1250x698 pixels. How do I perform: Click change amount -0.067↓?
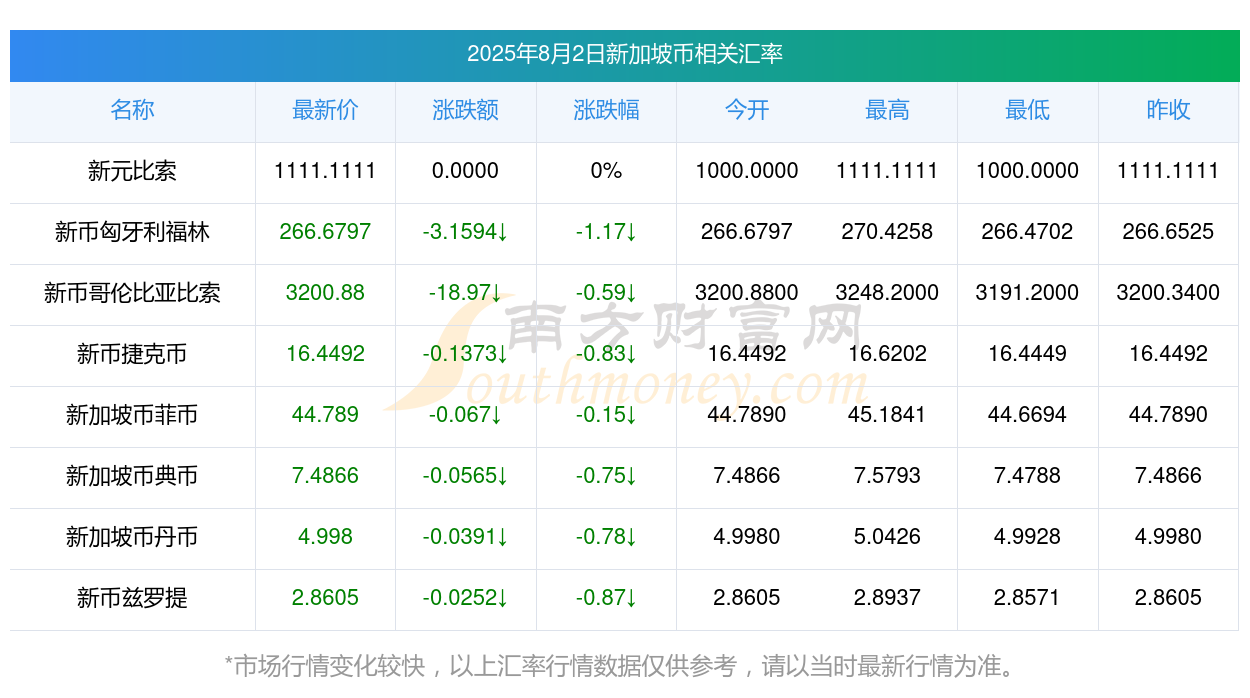(466, 415)
